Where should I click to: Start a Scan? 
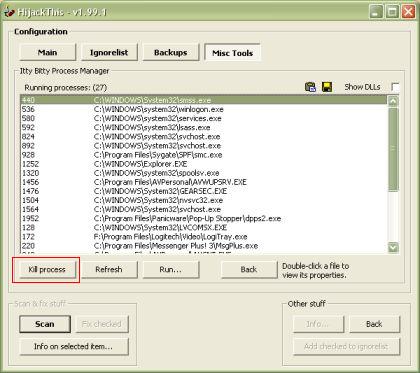pos(45,324)
